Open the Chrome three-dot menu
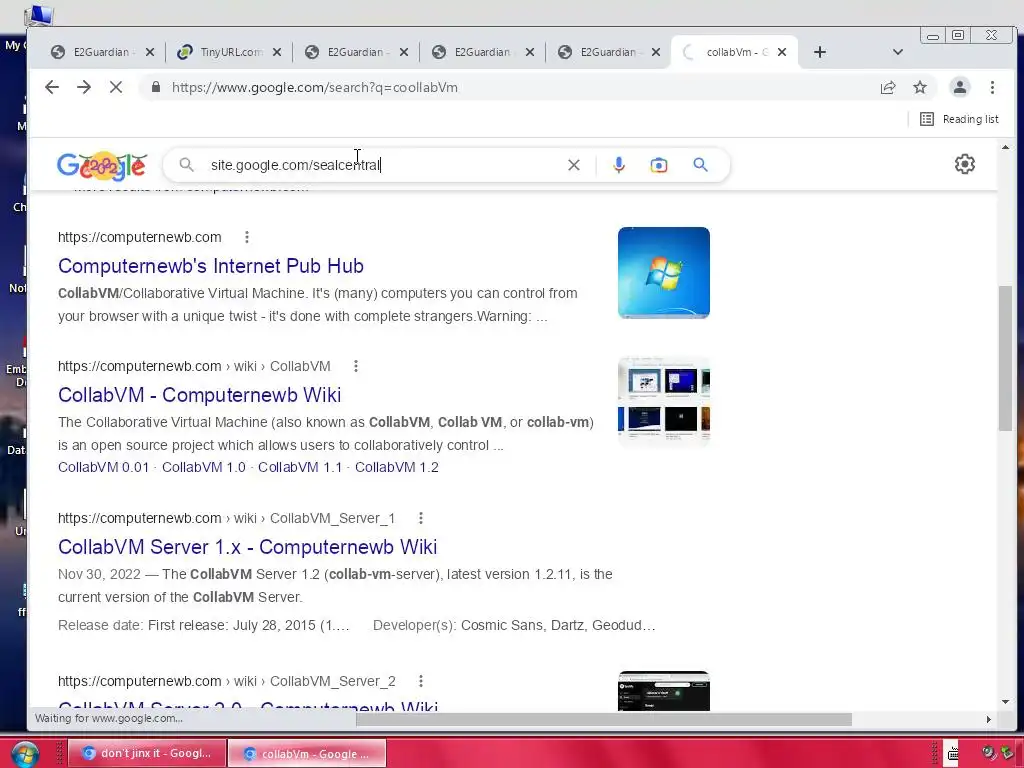 coord(992,87)
